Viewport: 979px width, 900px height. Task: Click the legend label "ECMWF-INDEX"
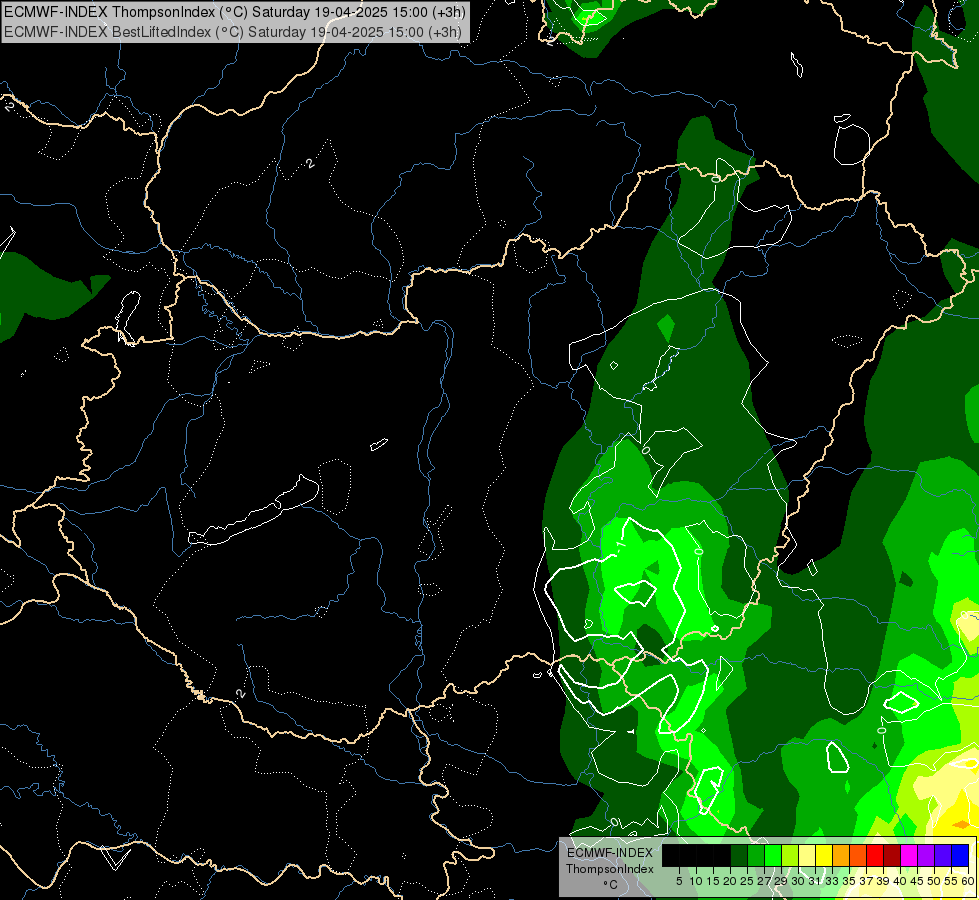[610, 853]
